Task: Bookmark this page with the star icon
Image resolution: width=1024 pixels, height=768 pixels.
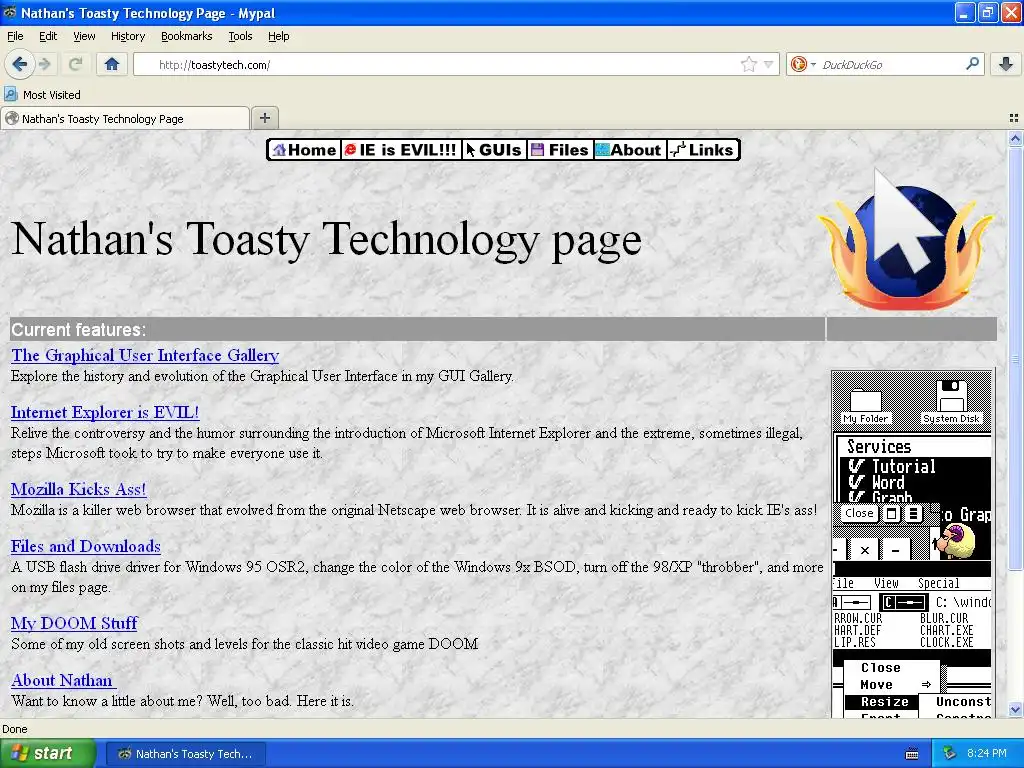Action: [748, 64]
